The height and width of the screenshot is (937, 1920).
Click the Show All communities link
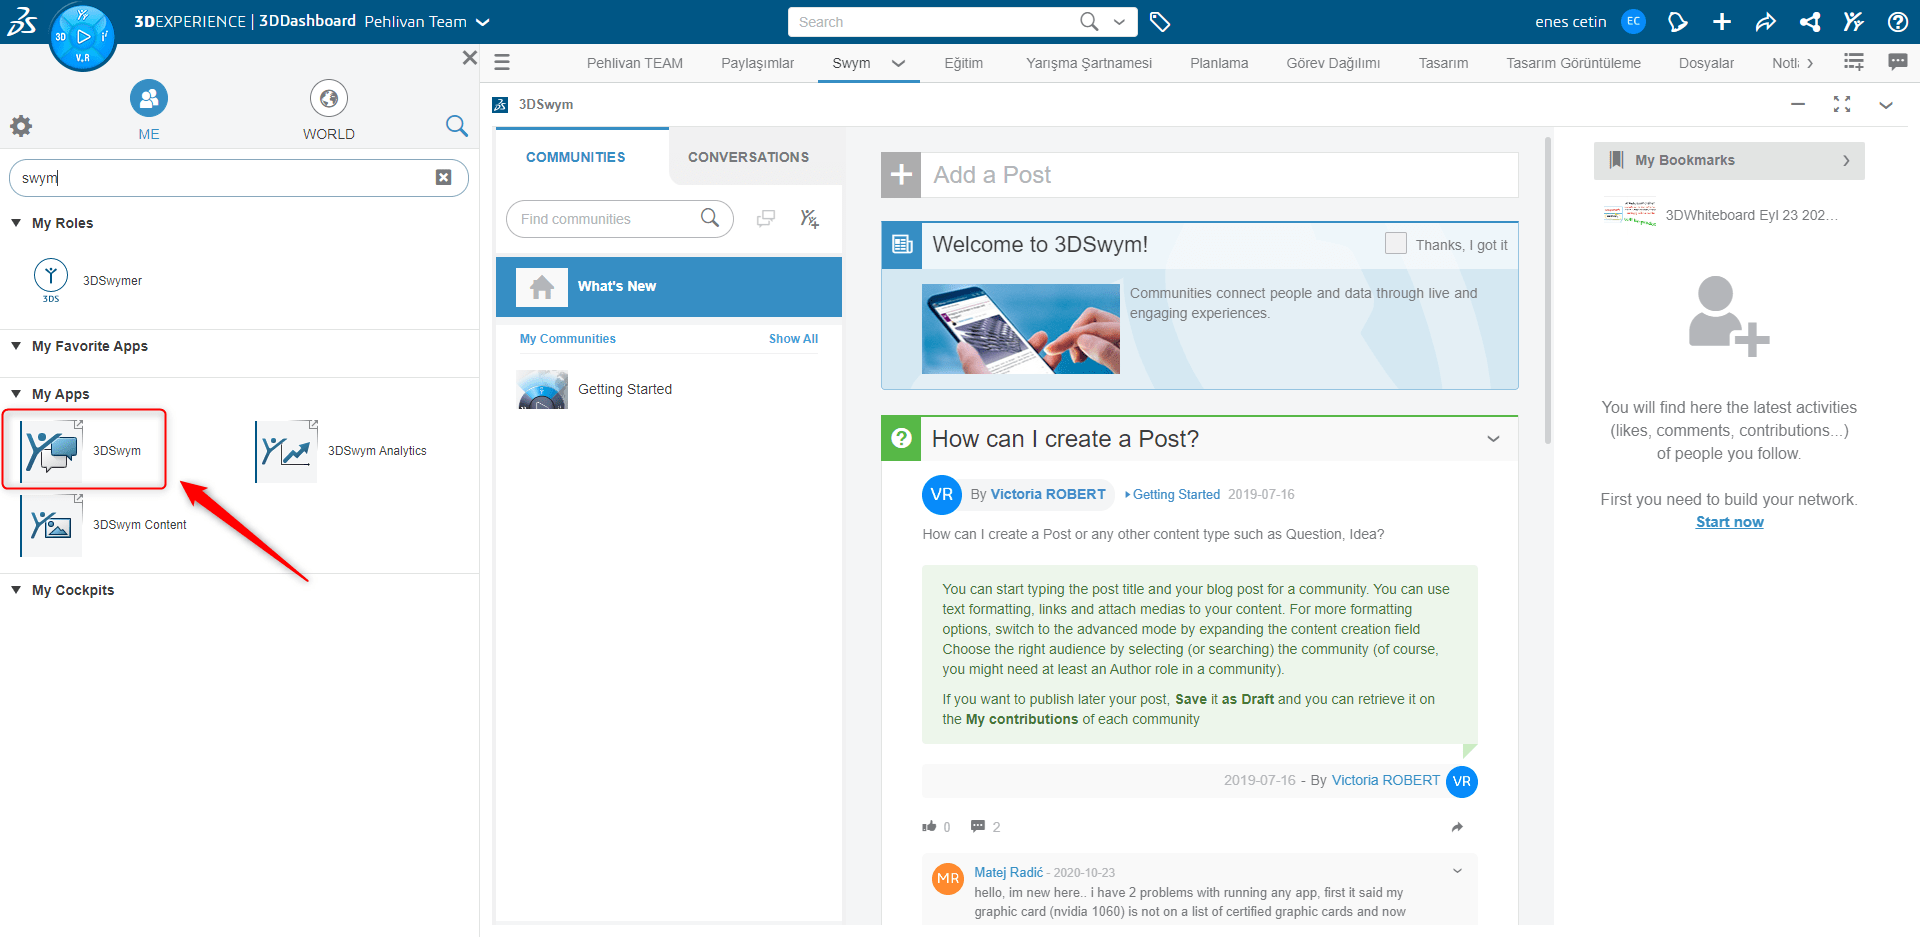(x=793, y=339)
